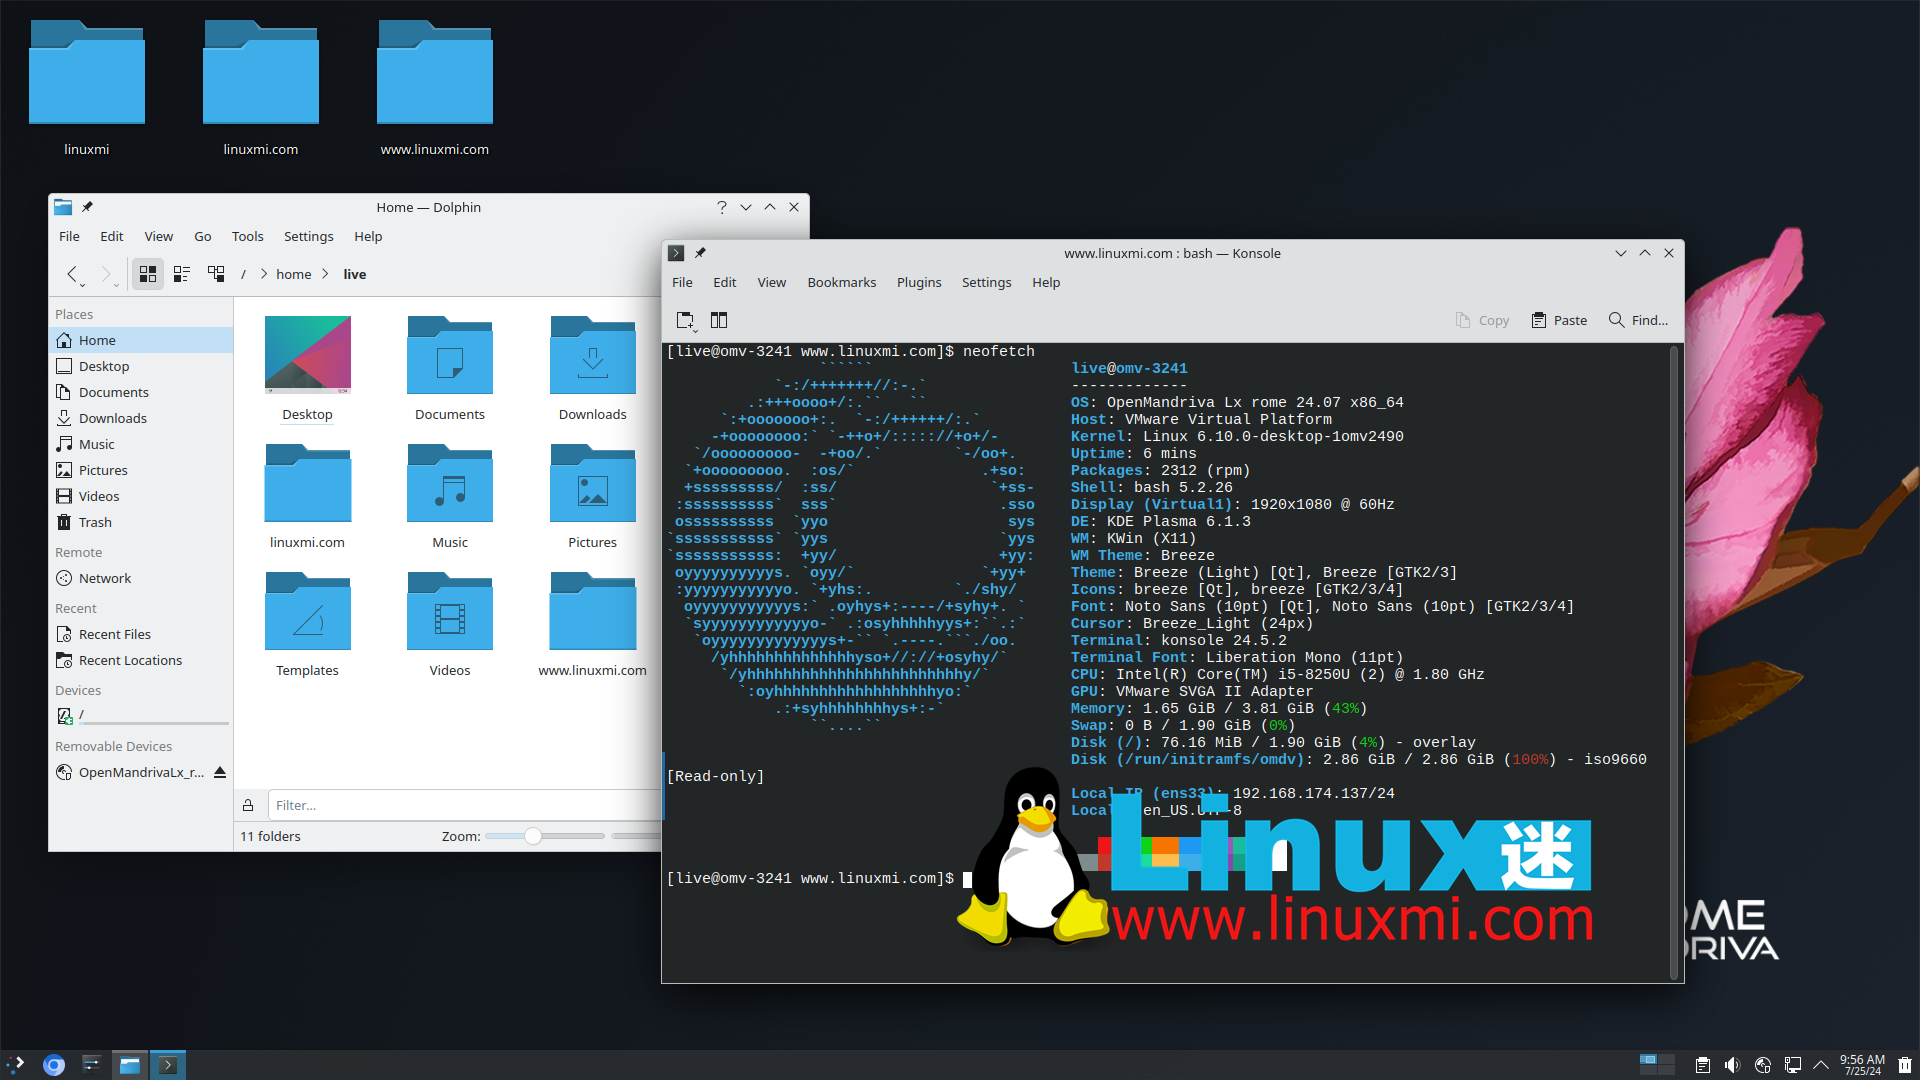
Task: Click home breadcrumb in Dolphin path
Action: (294, 274)
